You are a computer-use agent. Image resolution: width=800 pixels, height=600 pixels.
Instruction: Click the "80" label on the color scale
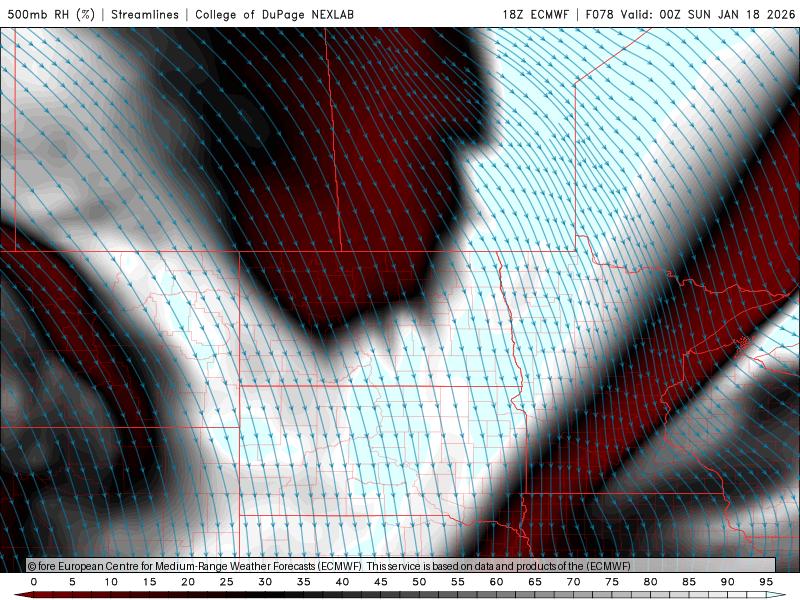(x=650, y=582)
